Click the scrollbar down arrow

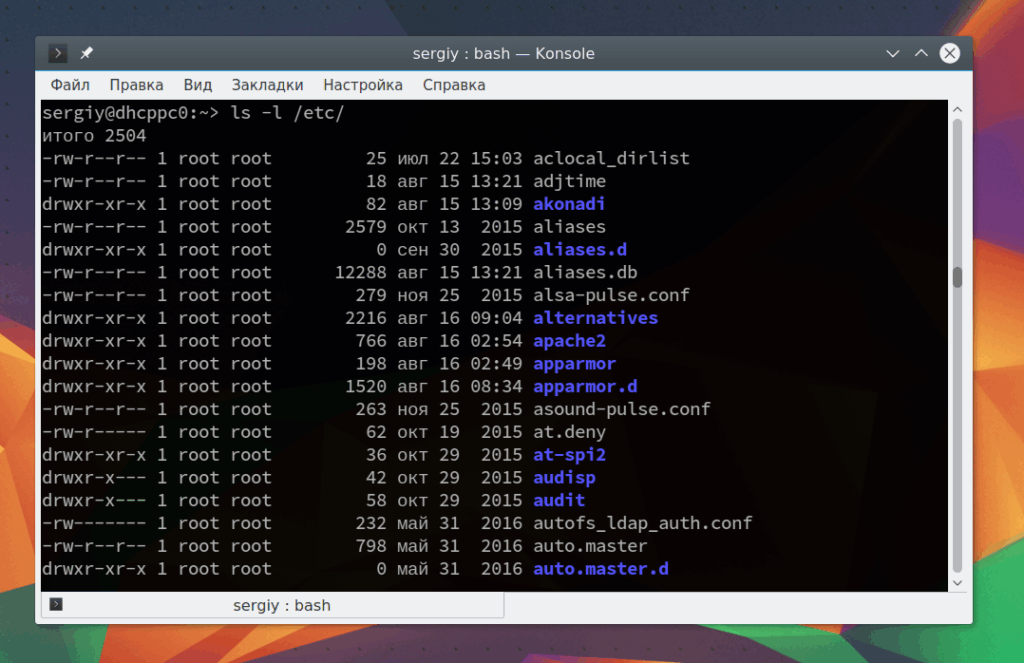coord(957,583)
